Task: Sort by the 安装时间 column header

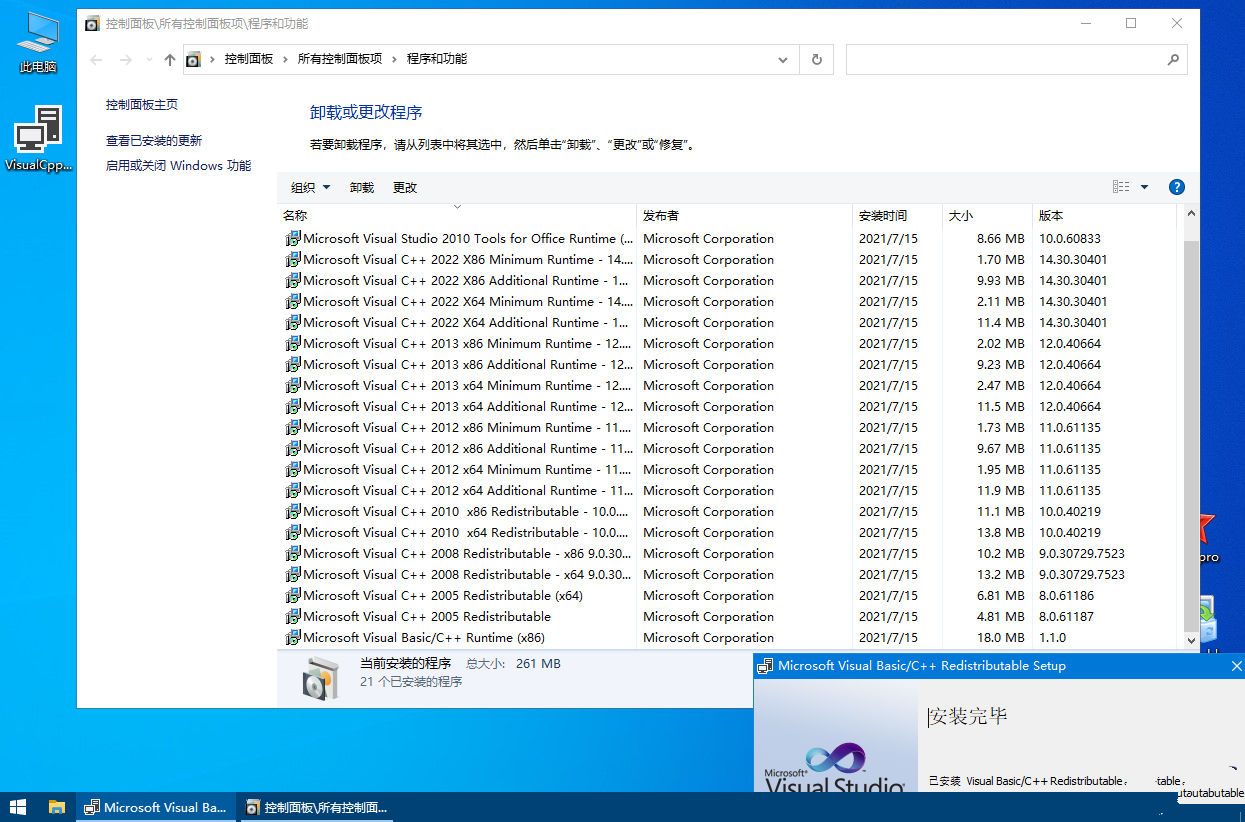Action: coord(897,215)
